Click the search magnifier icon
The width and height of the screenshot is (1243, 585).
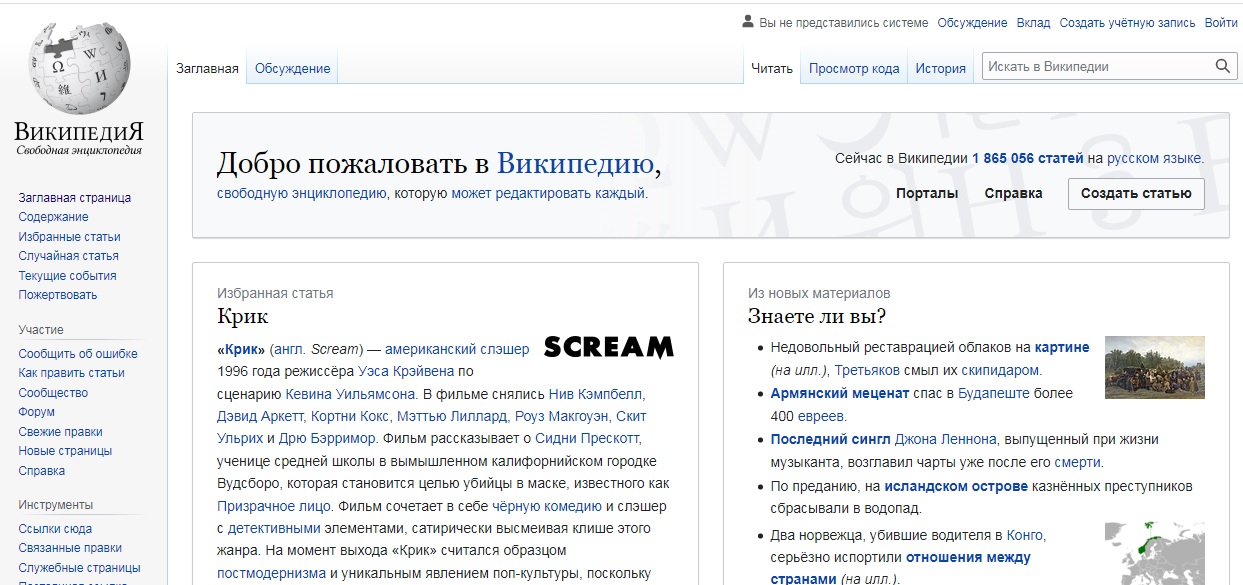1224,66
